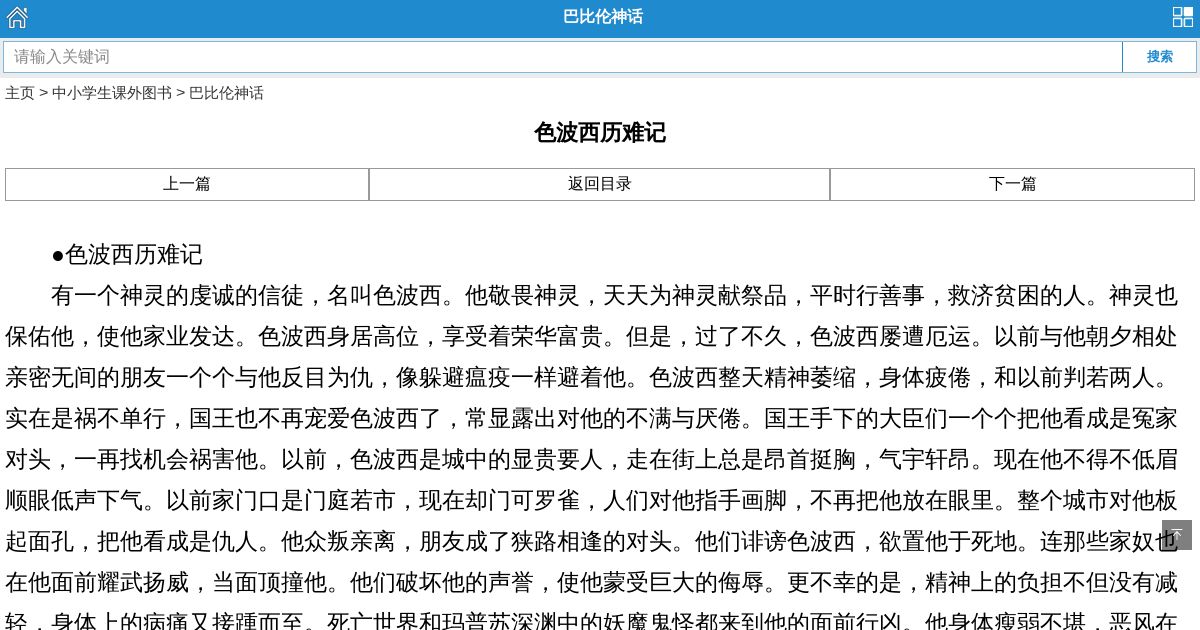Click the text line starting 亲密无间的朋友
This screenshot has width=1200, height=630.
click(x=591, y=378)
